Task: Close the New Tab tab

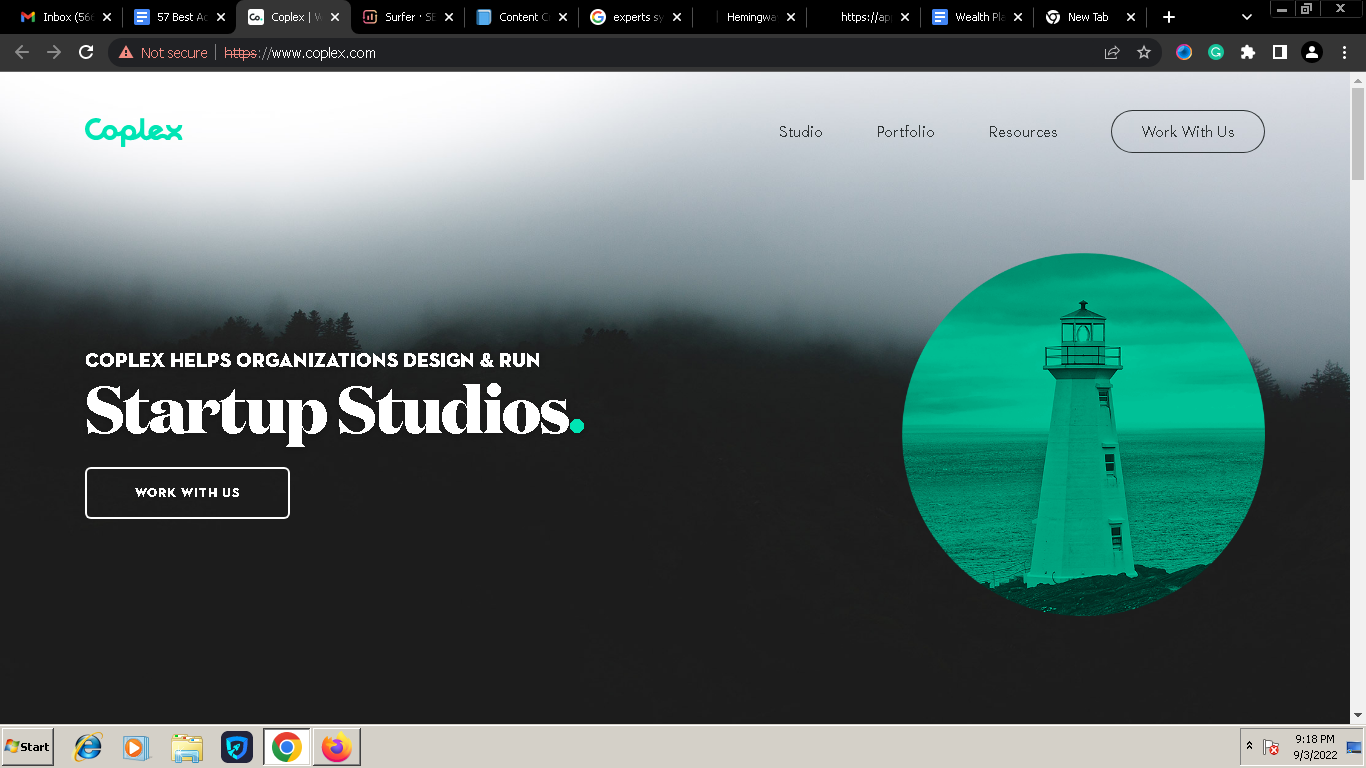Action: tap(1131, 17)
